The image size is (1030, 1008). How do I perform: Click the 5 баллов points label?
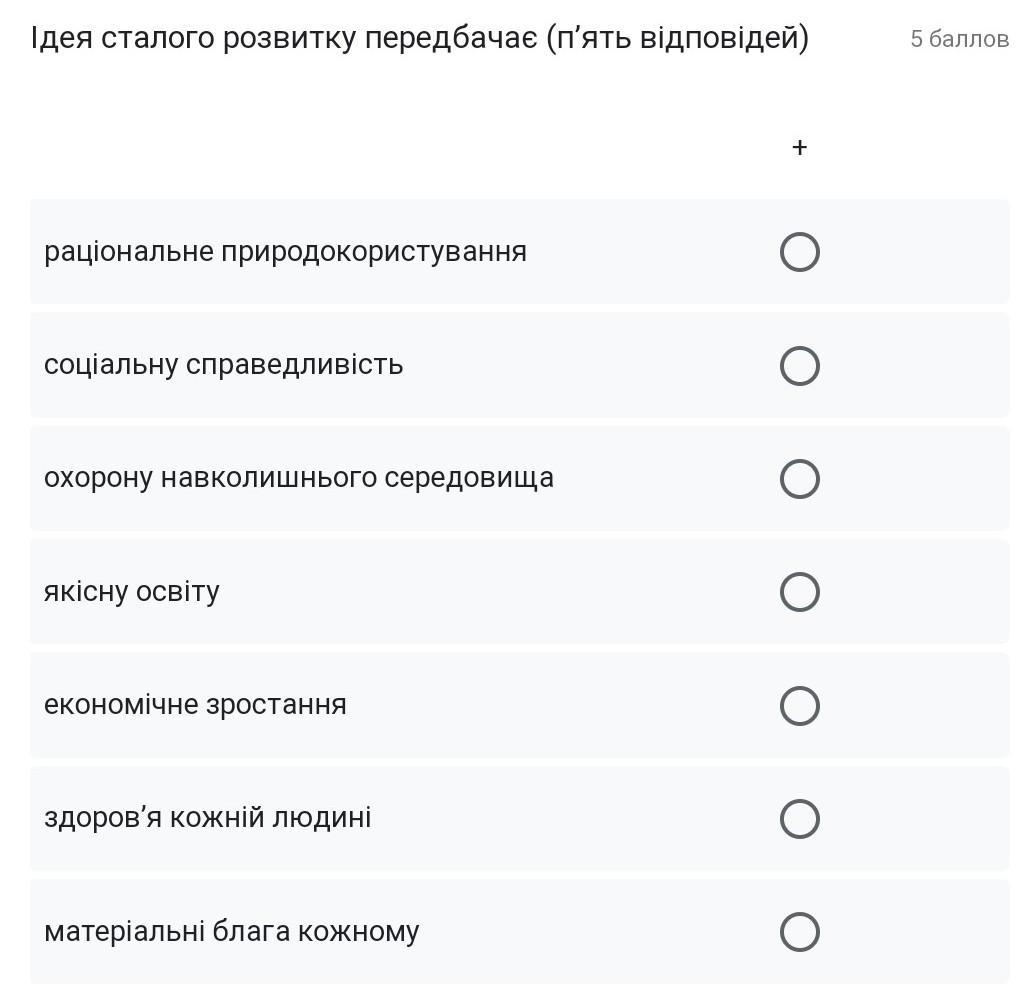pyautogui.click(x=959, y=39)
